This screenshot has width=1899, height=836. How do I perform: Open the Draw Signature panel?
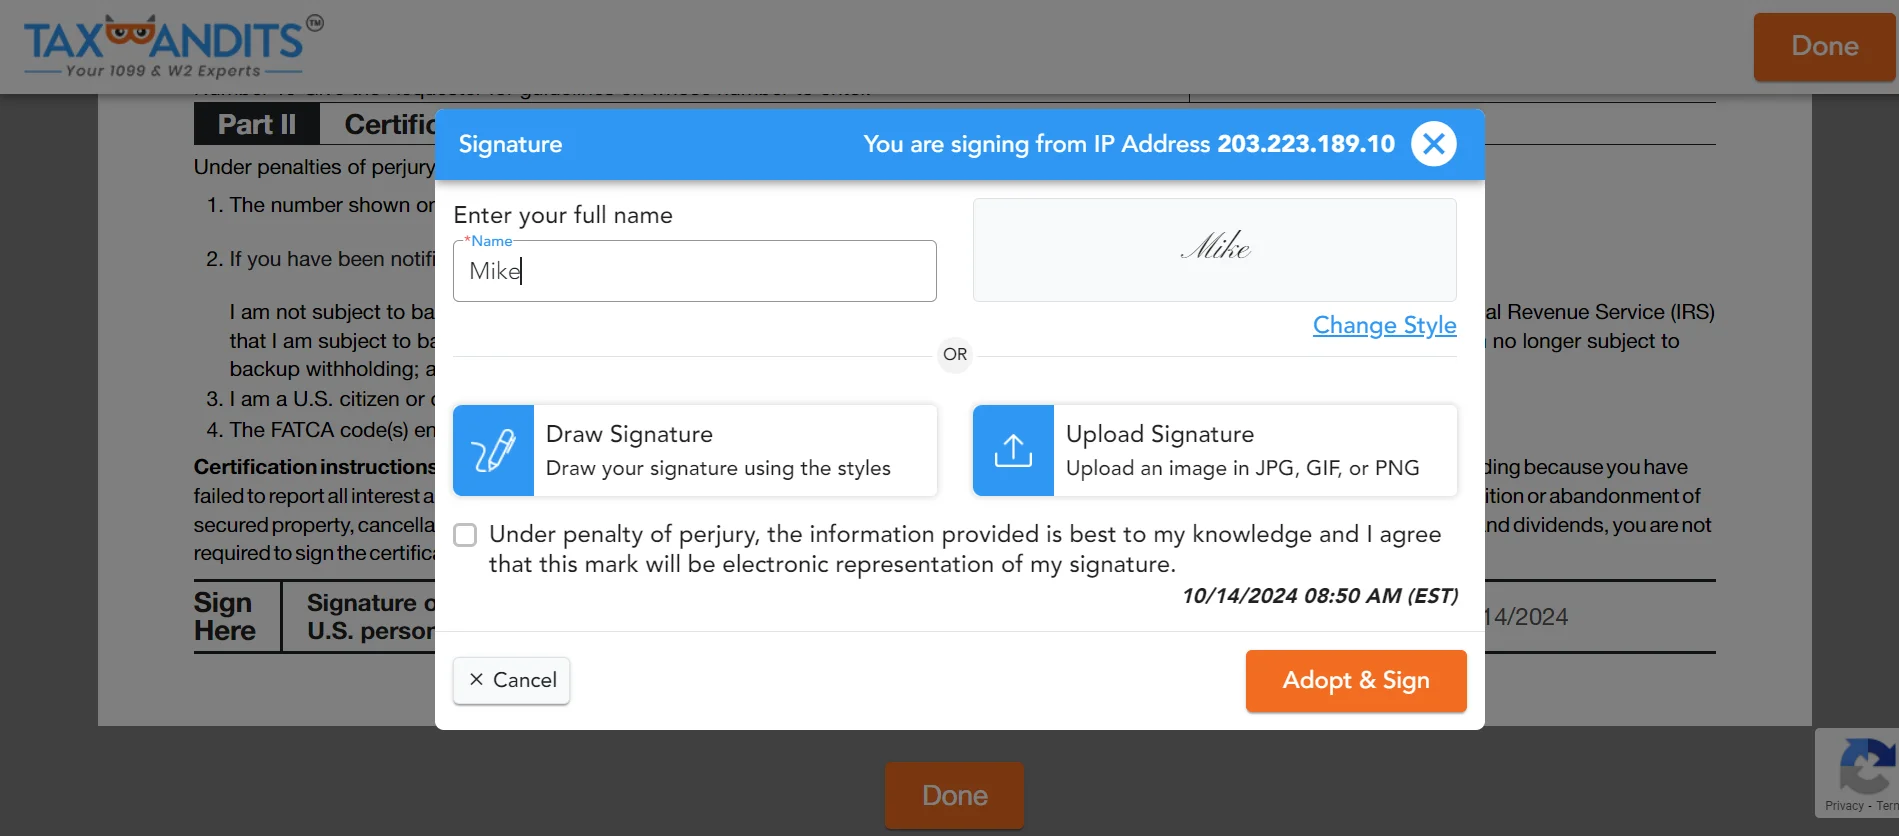point(694,450)
